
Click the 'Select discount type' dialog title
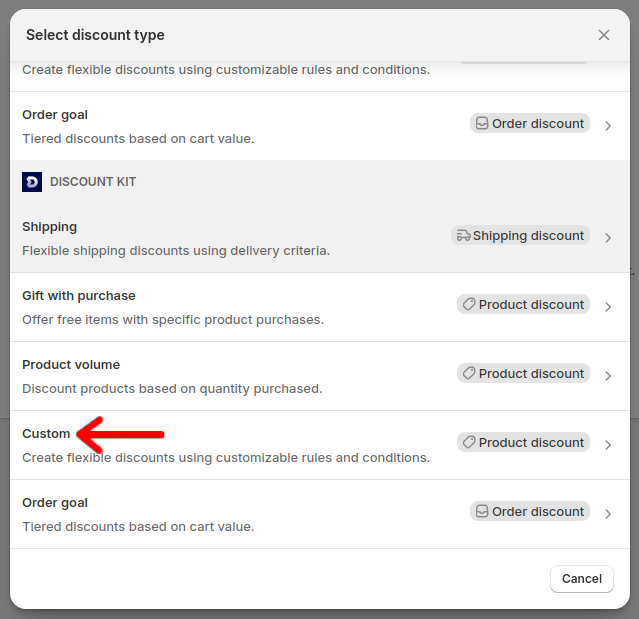(95, 35)
